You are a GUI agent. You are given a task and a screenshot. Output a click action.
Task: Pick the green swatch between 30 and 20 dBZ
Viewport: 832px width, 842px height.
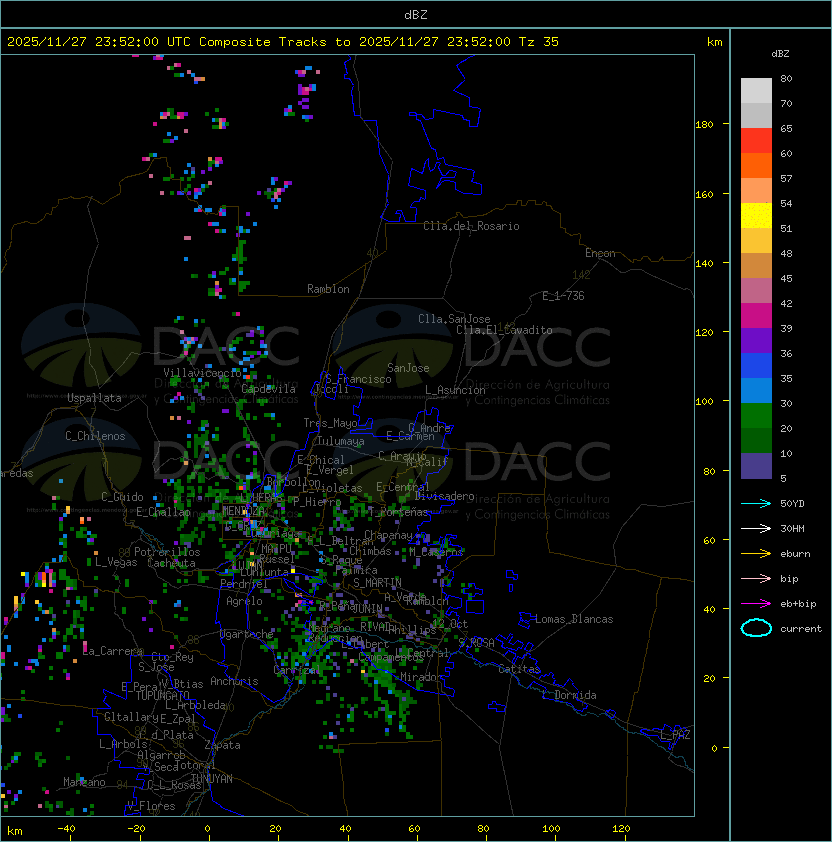click(x=756, y=416)
